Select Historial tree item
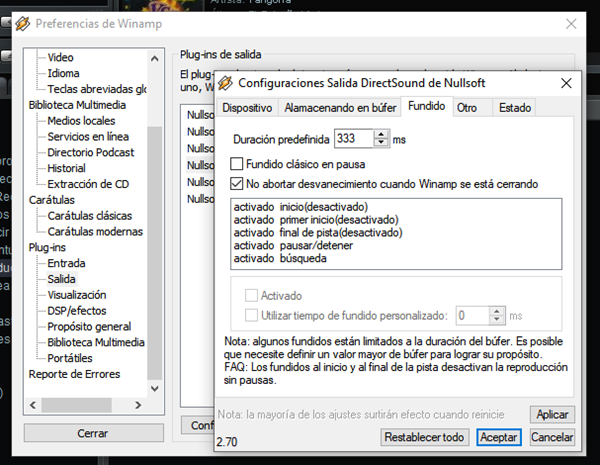This screenshot has width=600, height=465. (x=66, y=168)
